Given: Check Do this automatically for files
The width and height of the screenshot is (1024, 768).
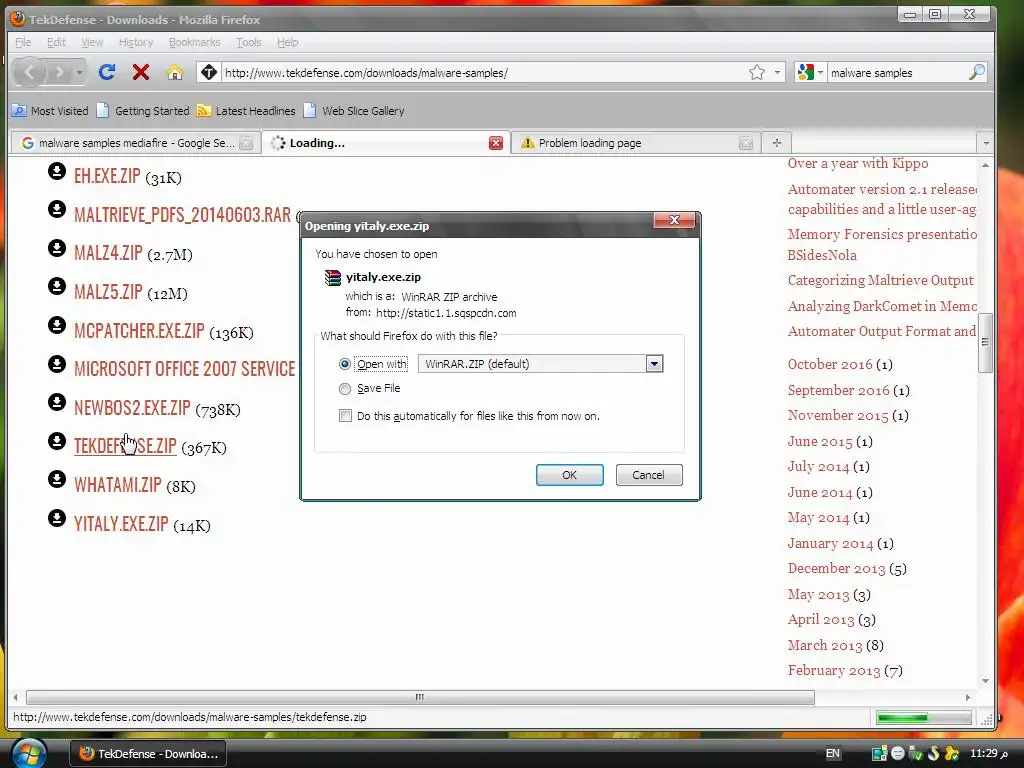Looking at the screenshot, I should [x=345, y=415].
